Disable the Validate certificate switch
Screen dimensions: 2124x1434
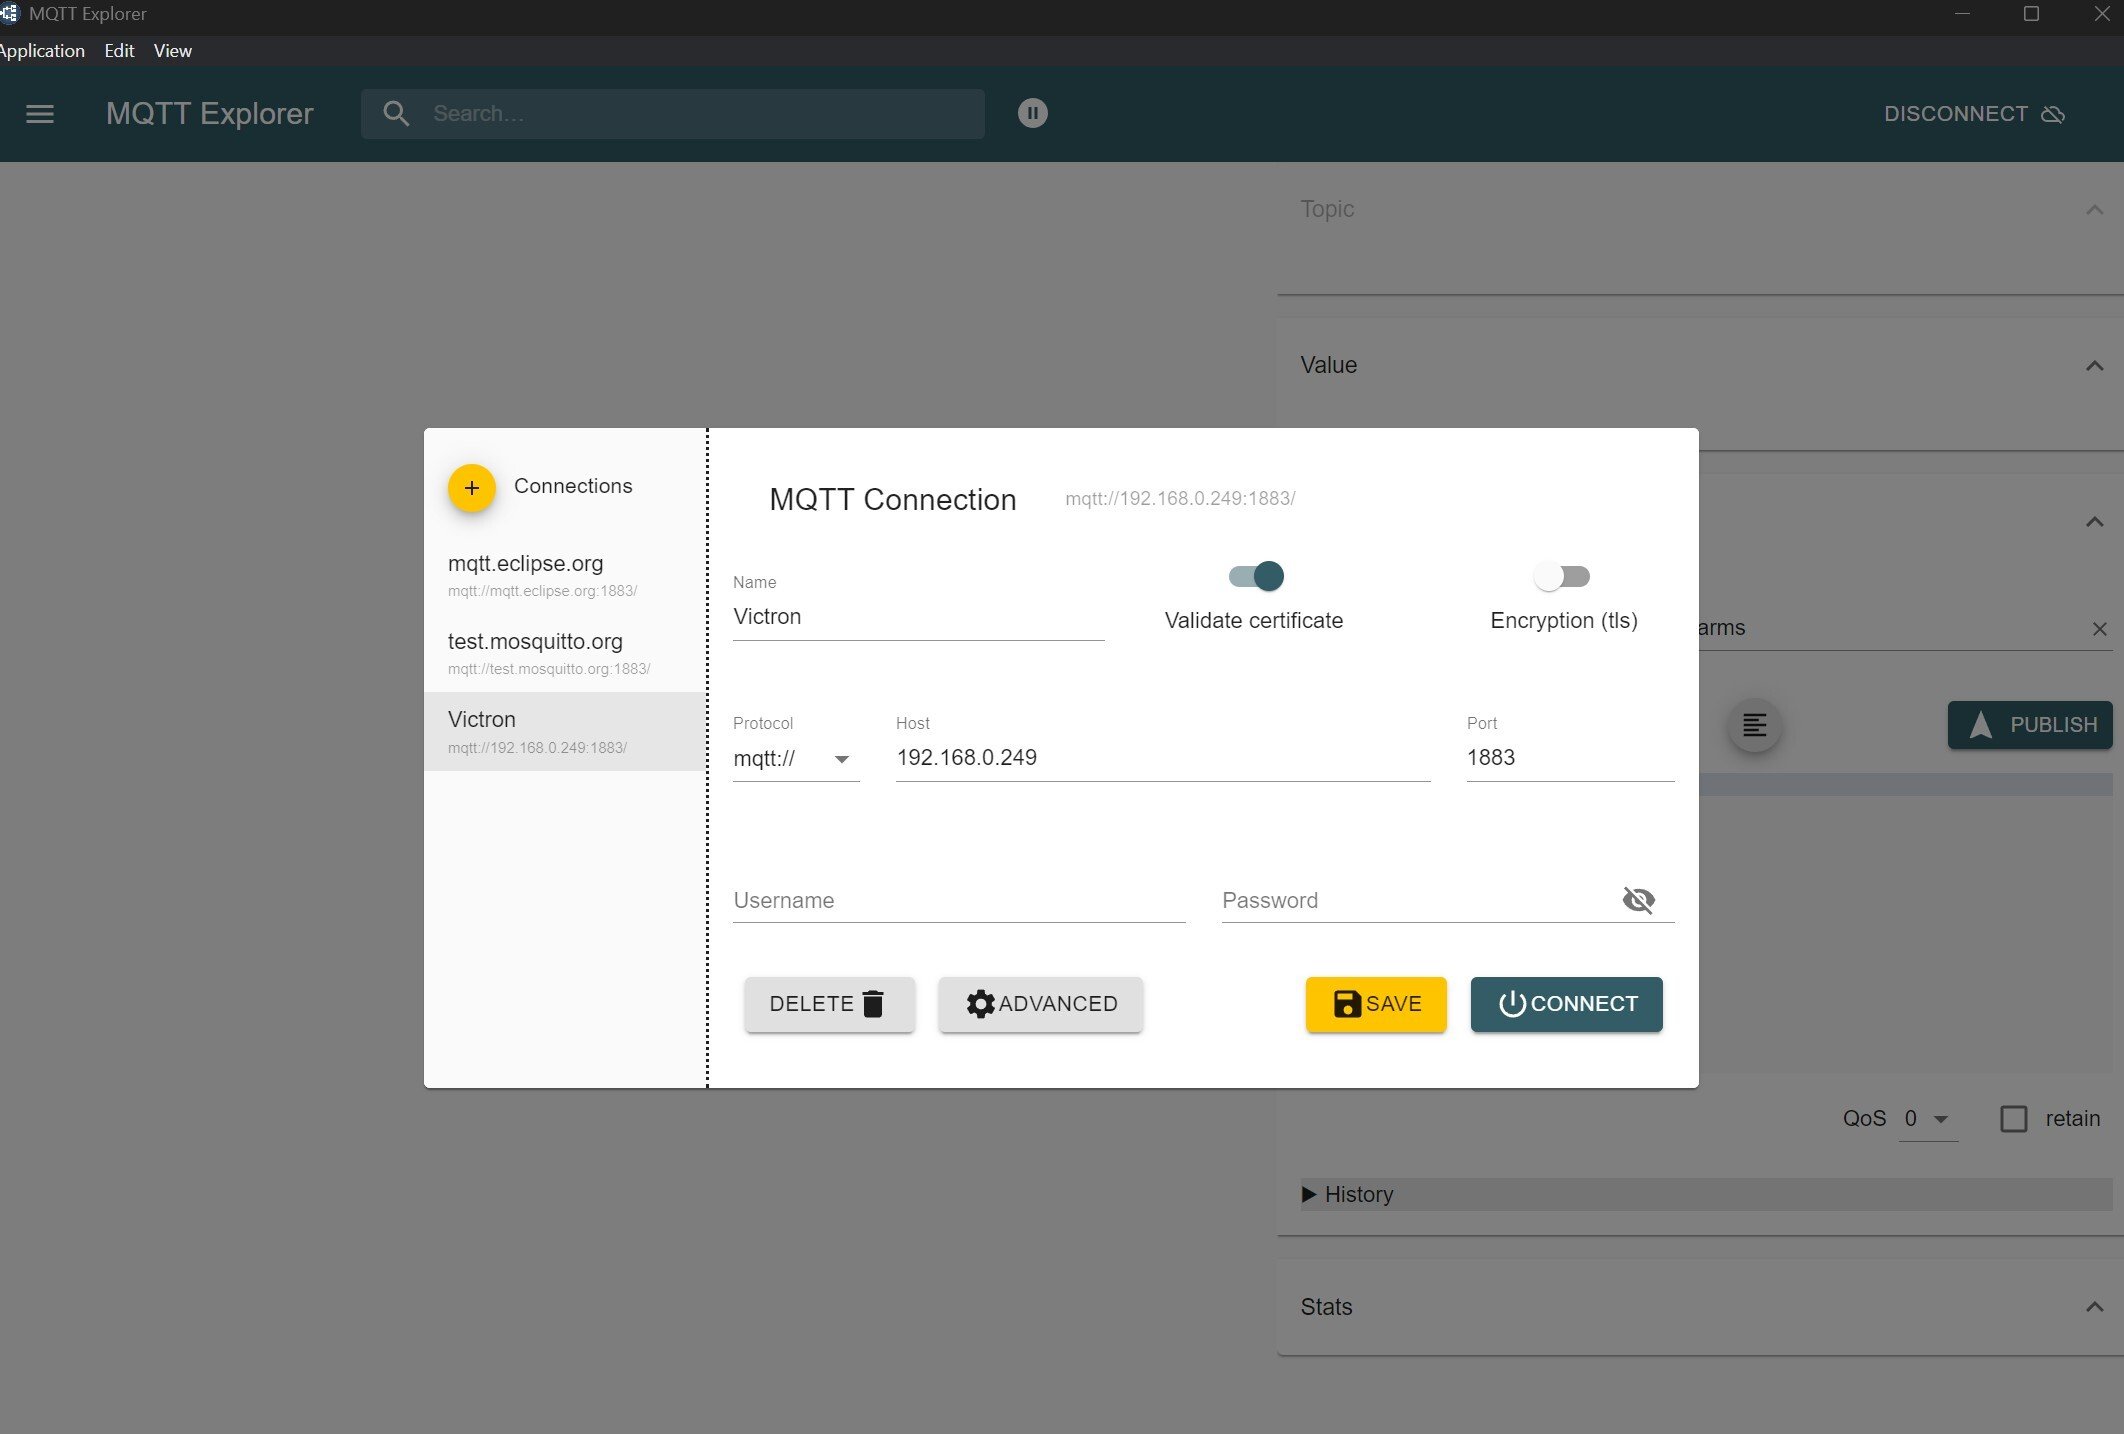pyautogui.click(x=1256, y=576)
